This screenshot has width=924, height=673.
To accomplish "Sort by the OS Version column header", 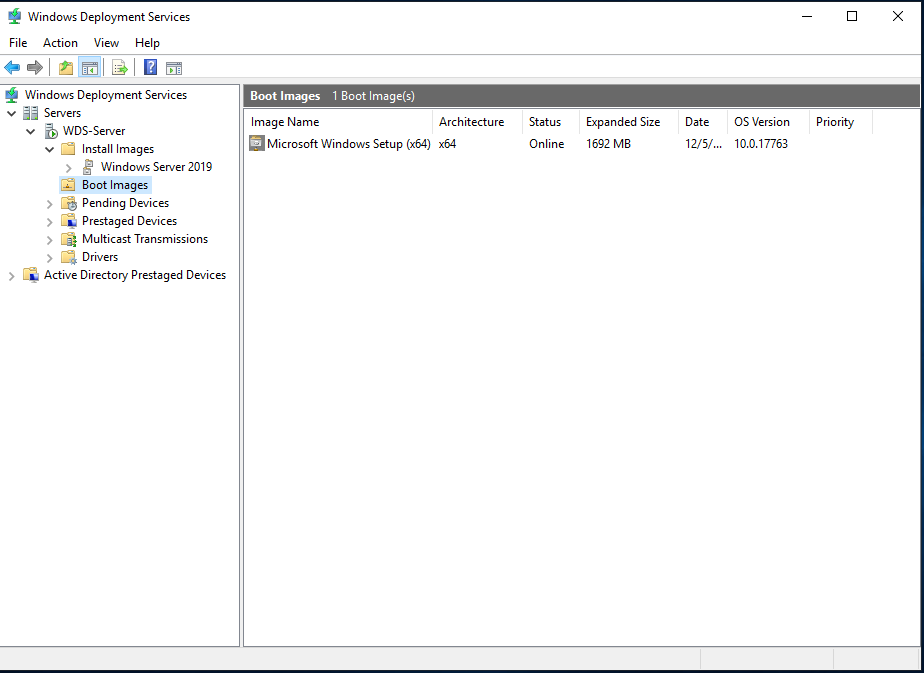I will click(768, 122).
